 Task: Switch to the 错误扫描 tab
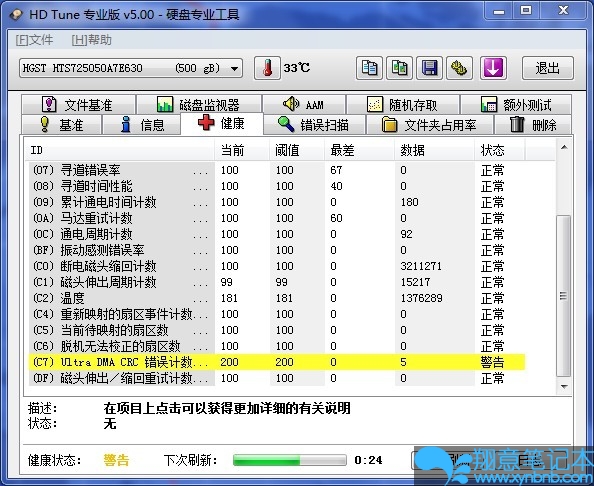tap(314, 125)
